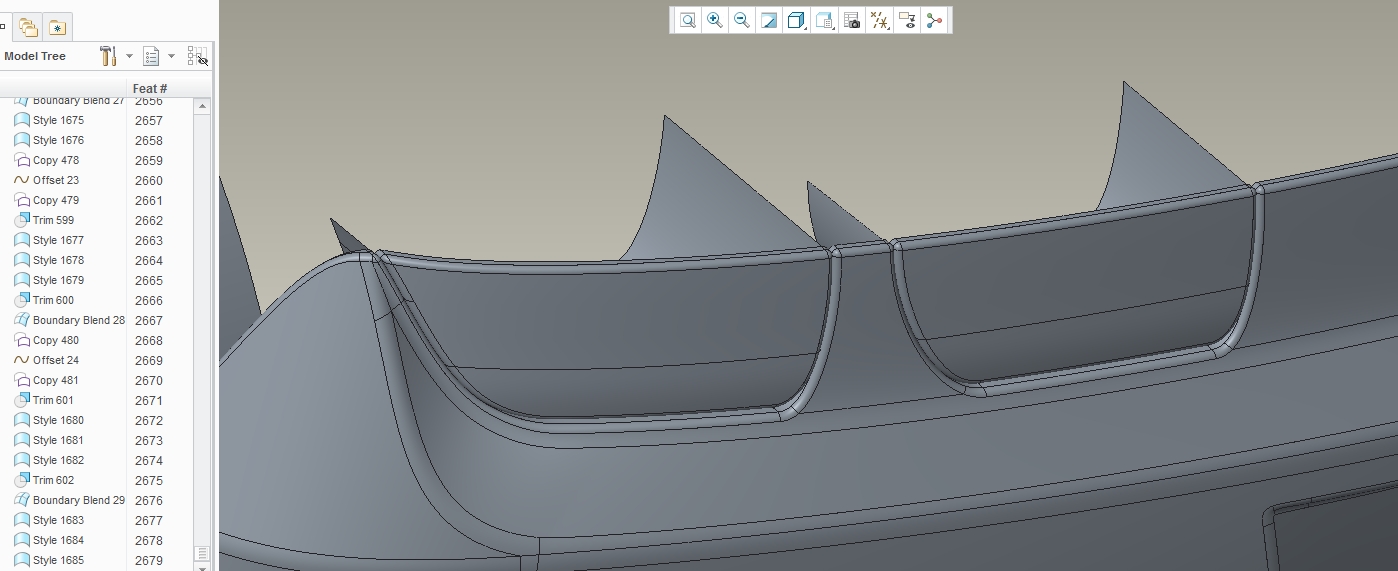The image size is (1398, 571).
Task: Select the Trim 599 feature
Action: [53, 220]
